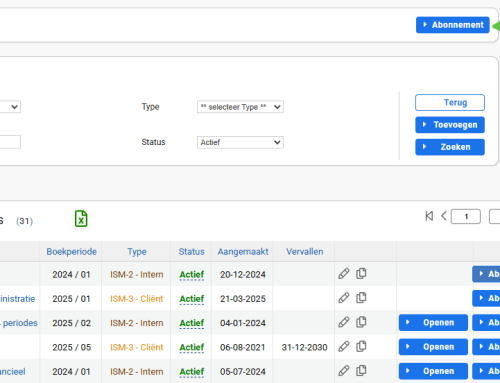Go to previous page of results
The height and width of the screenshot is (383, 500).
click(x=444, y=216)
